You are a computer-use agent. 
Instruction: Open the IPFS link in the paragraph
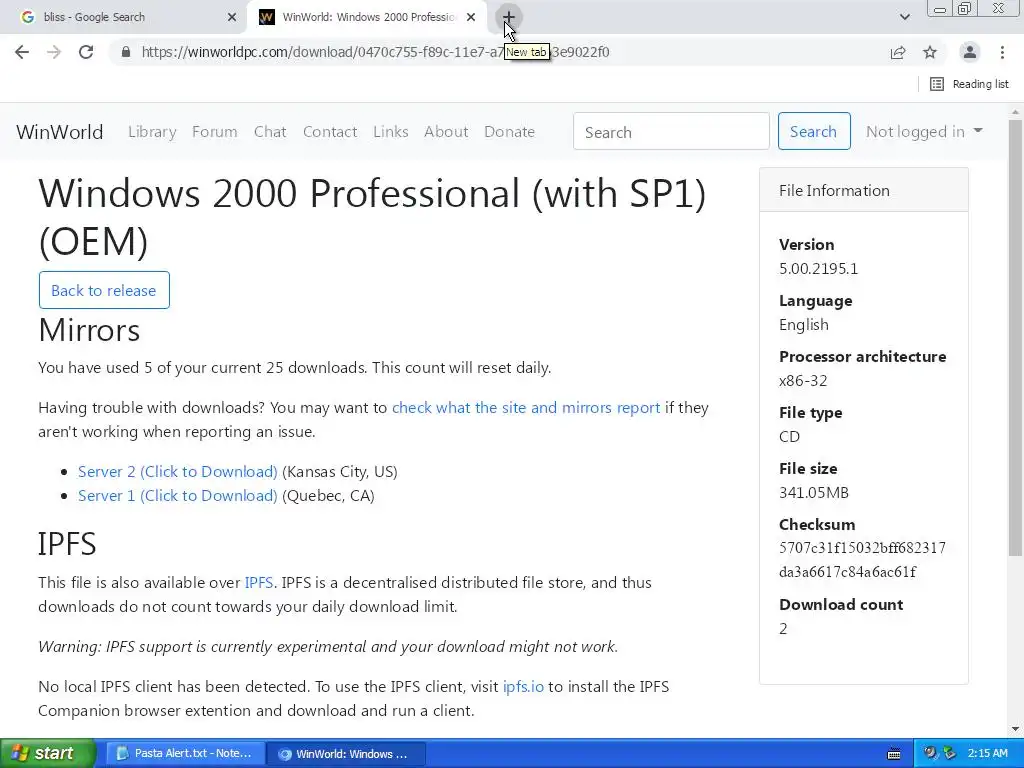click(259, 583)
